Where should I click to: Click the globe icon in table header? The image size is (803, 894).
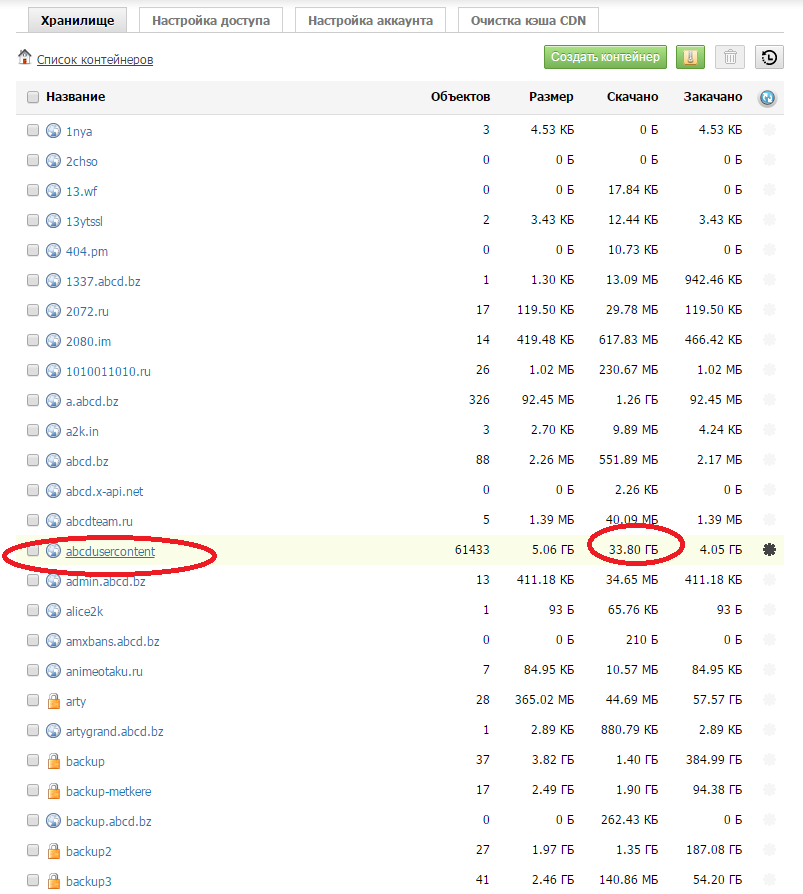click(x=767, y=97)
